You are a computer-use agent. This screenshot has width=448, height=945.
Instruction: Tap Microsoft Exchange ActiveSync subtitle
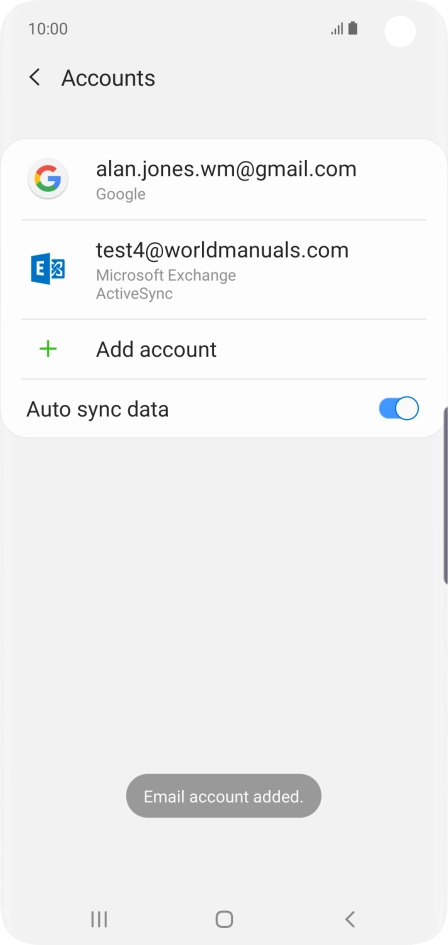tap(166, 284)
